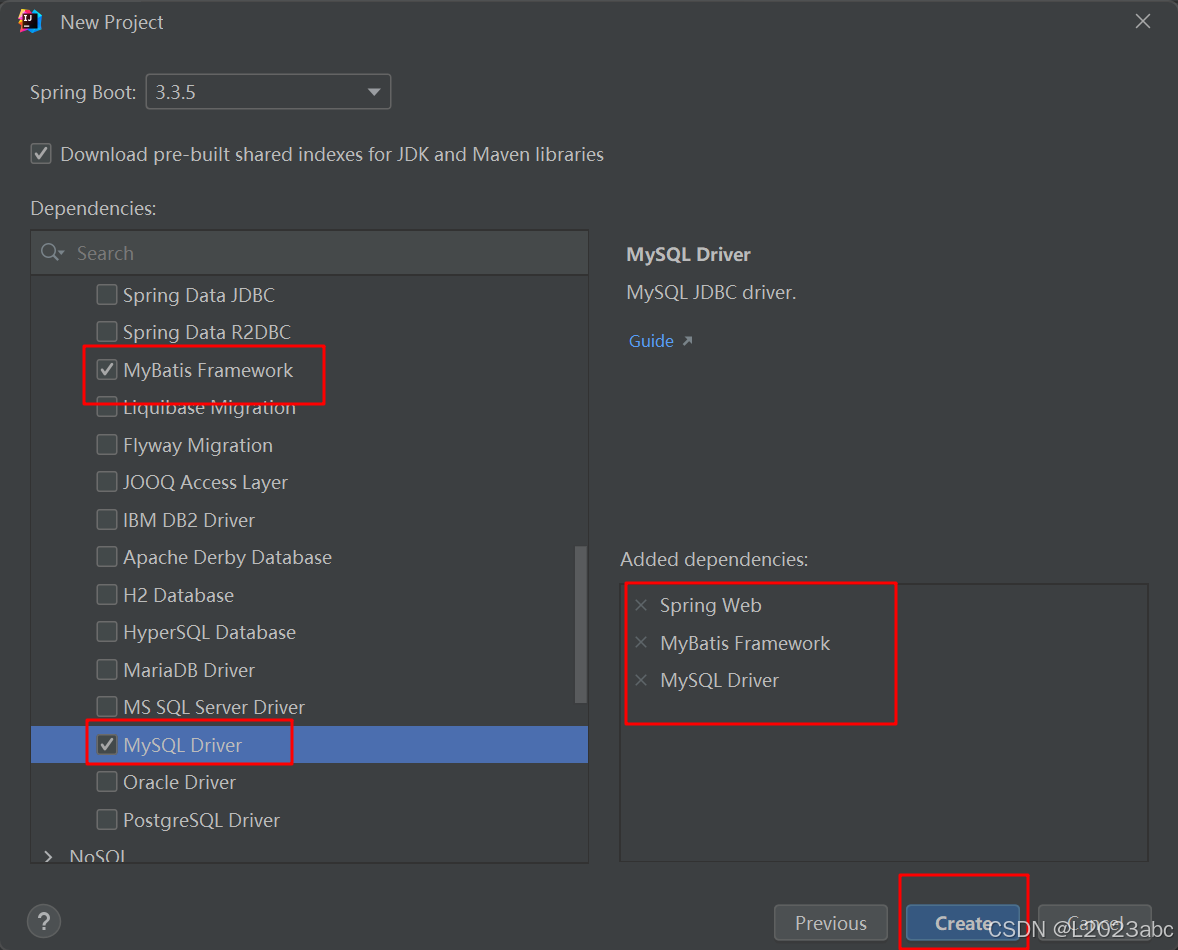The image size is (1178, 950).
Task: Check the MariaDB Driver checkbox
Action: click(x=107, y=670)
